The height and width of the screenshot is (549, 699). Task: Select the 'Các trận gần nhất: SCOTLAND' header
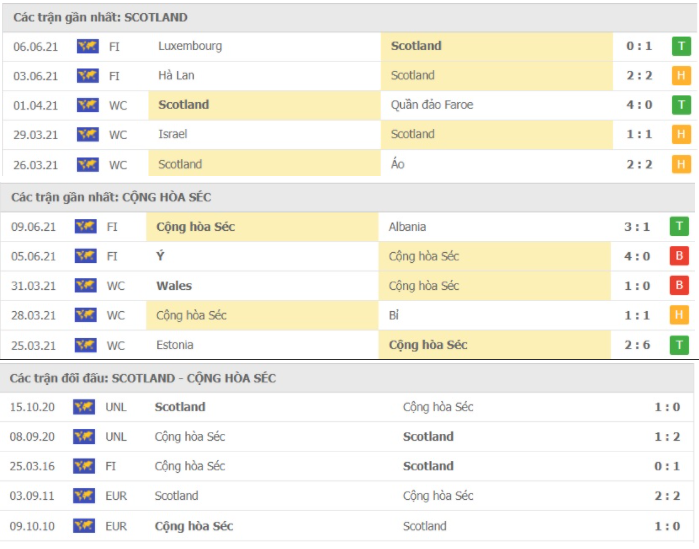pyautogui.click(x=100, y=17)
